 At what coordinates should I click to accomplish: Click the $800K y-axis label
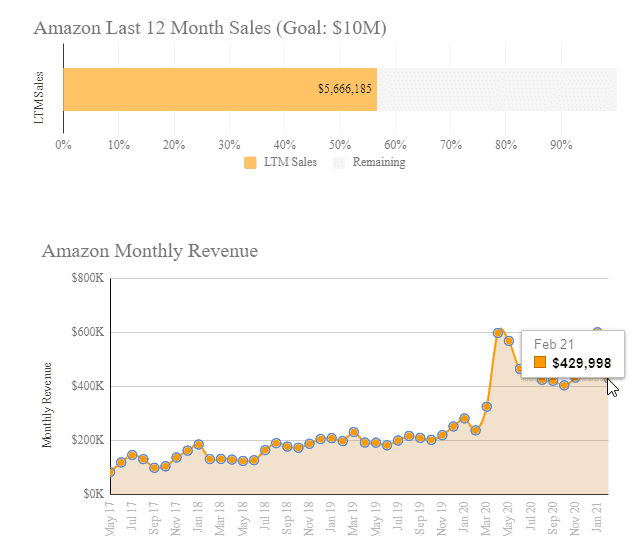point(88,278)
